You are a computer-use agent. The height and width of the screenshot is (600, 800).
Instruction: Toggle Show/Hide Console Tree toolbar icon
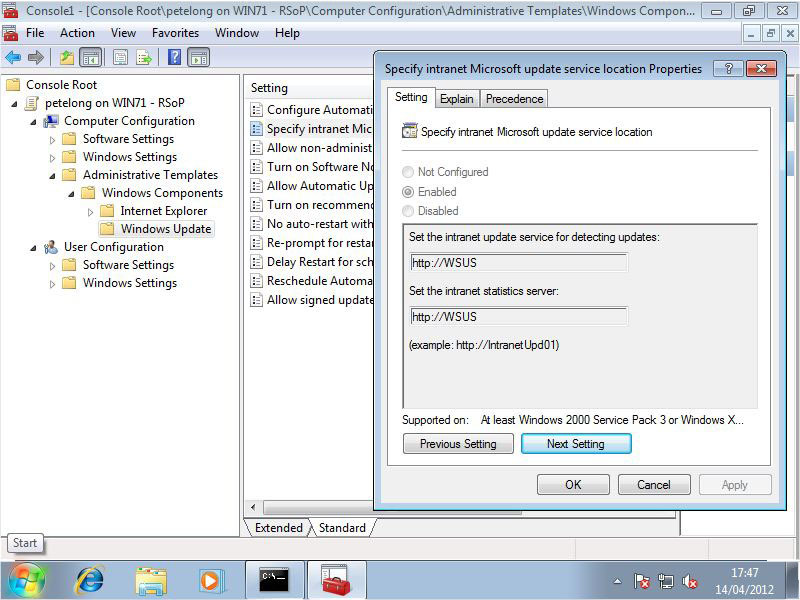(x=91, y=58)
